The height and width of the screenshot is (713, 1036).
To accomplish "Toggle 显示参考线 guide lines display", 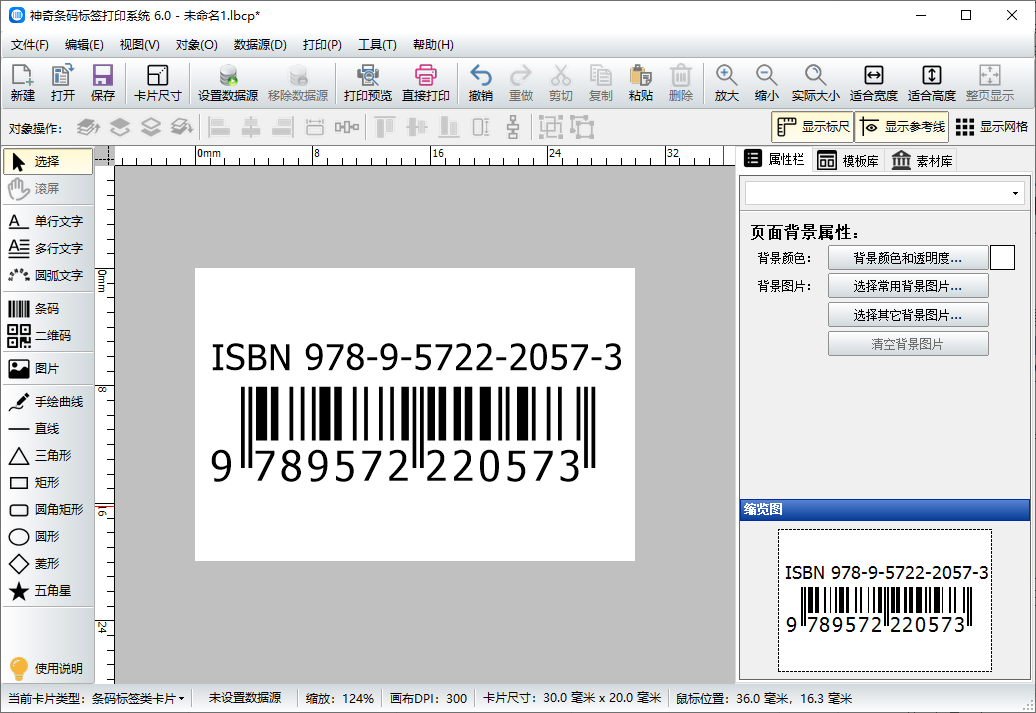I will tap(902, 127).
